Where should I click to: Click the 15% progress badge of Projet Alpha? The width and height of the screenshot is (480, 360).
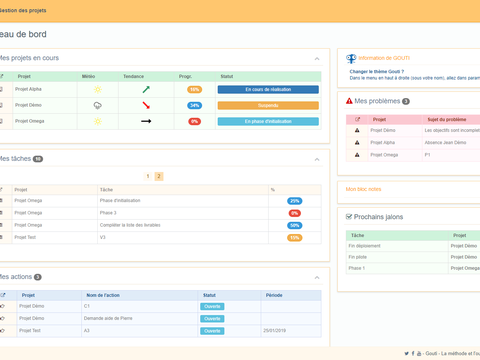tap(194, 89)
